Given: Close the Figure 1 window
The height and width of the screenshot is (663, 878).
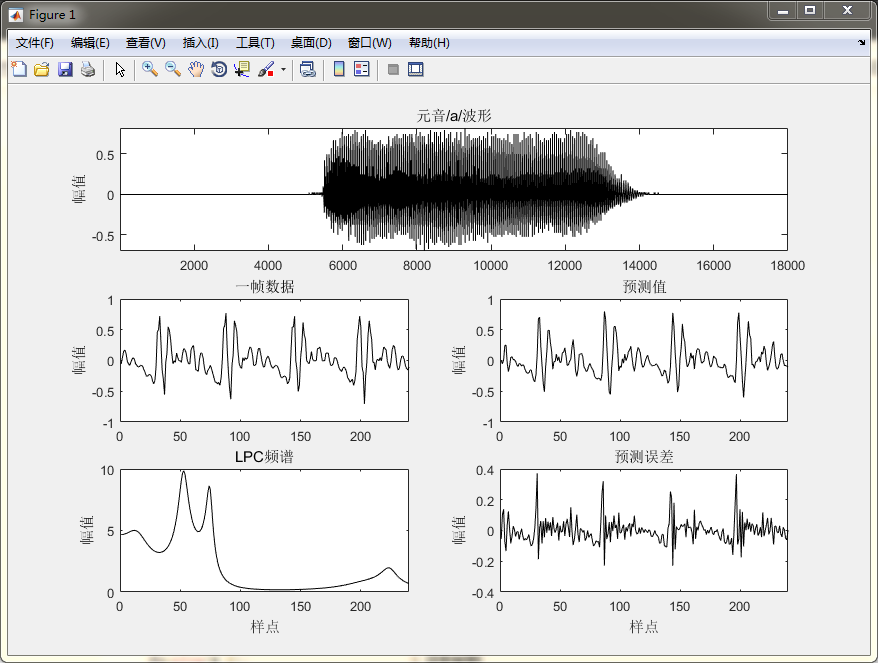Looking at the screenshot, I should tap(847, 11).
